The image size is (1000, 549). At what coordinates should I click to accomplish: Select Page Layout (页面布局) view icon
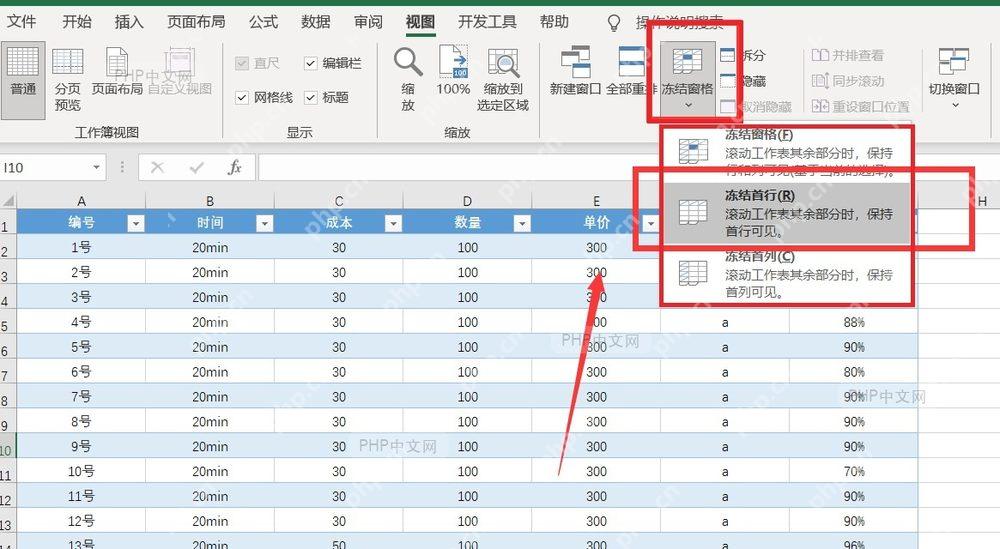coord(117,64)
